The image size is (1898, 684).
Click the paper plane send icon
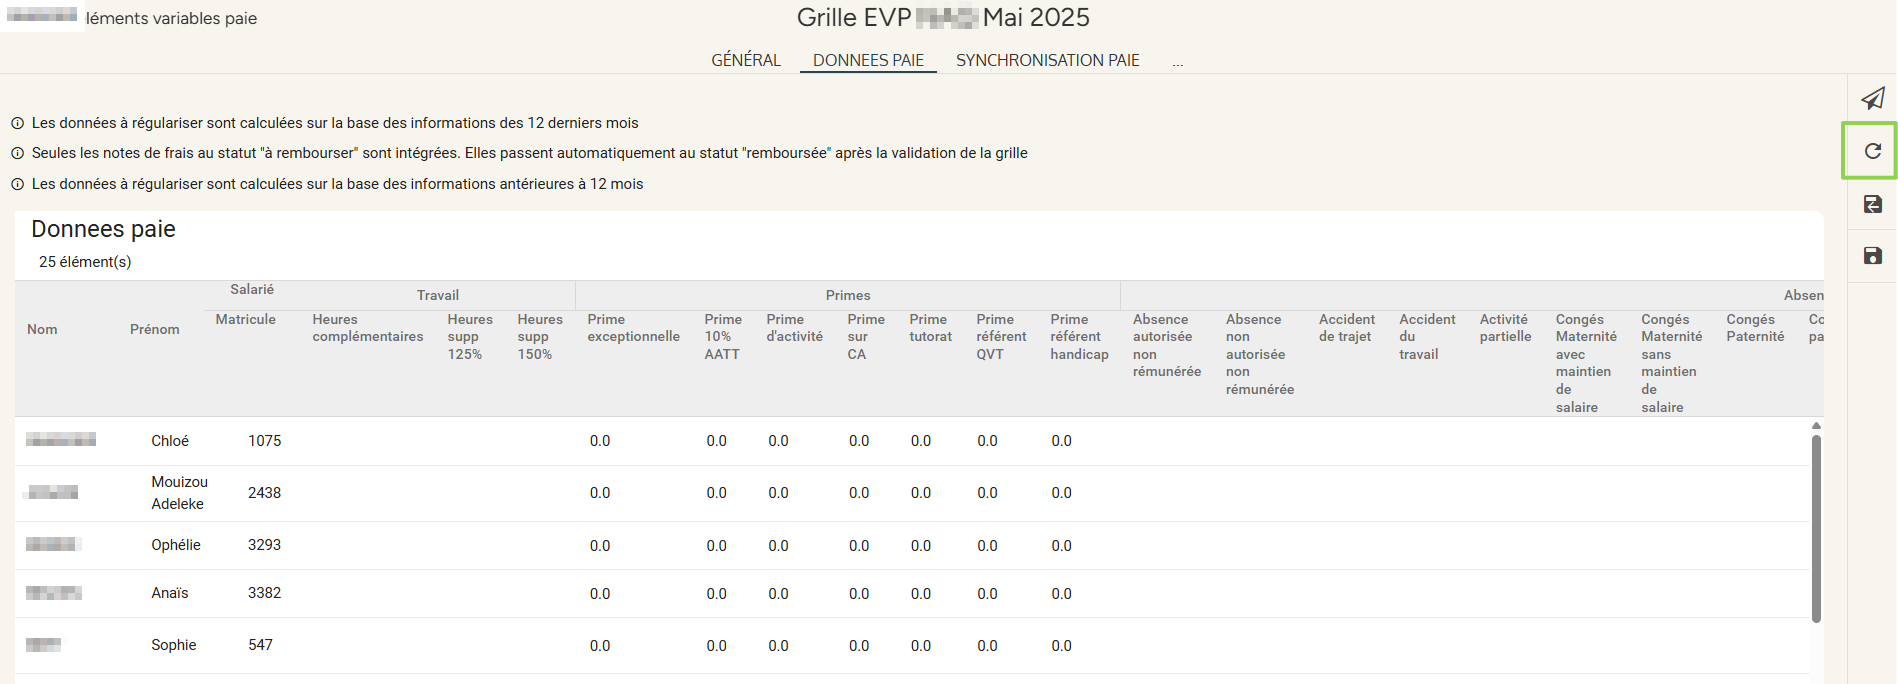click(x=1872, y=98)
